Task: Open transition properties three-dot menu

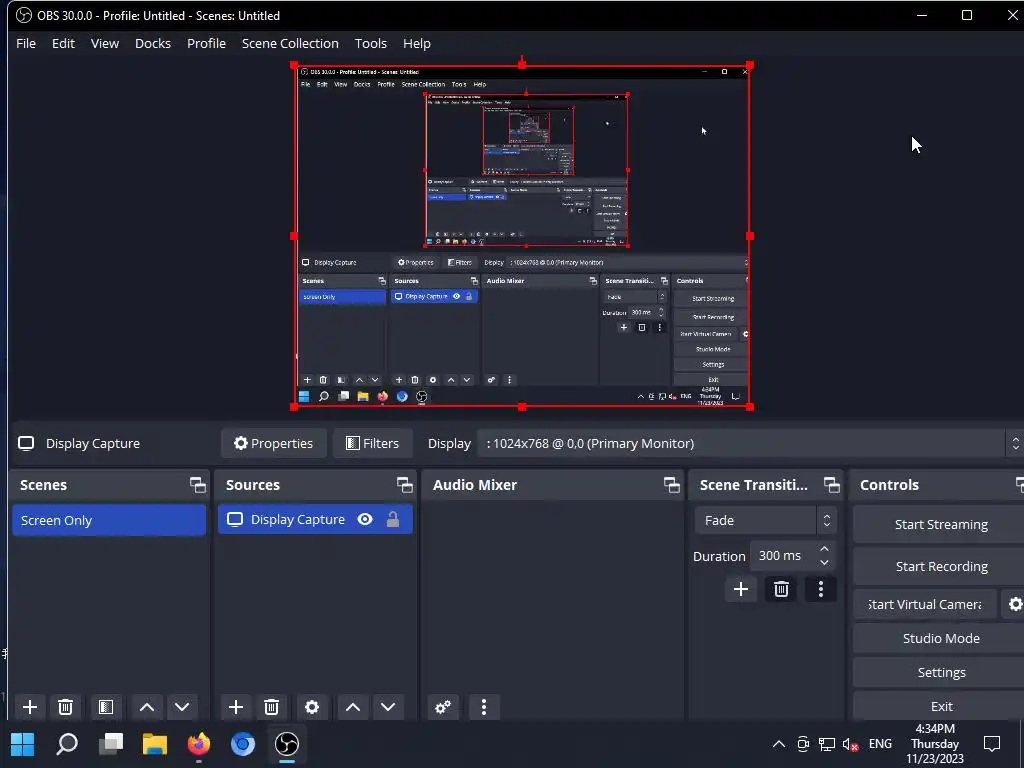Action: pyautogui.click(x=821, y=589)
